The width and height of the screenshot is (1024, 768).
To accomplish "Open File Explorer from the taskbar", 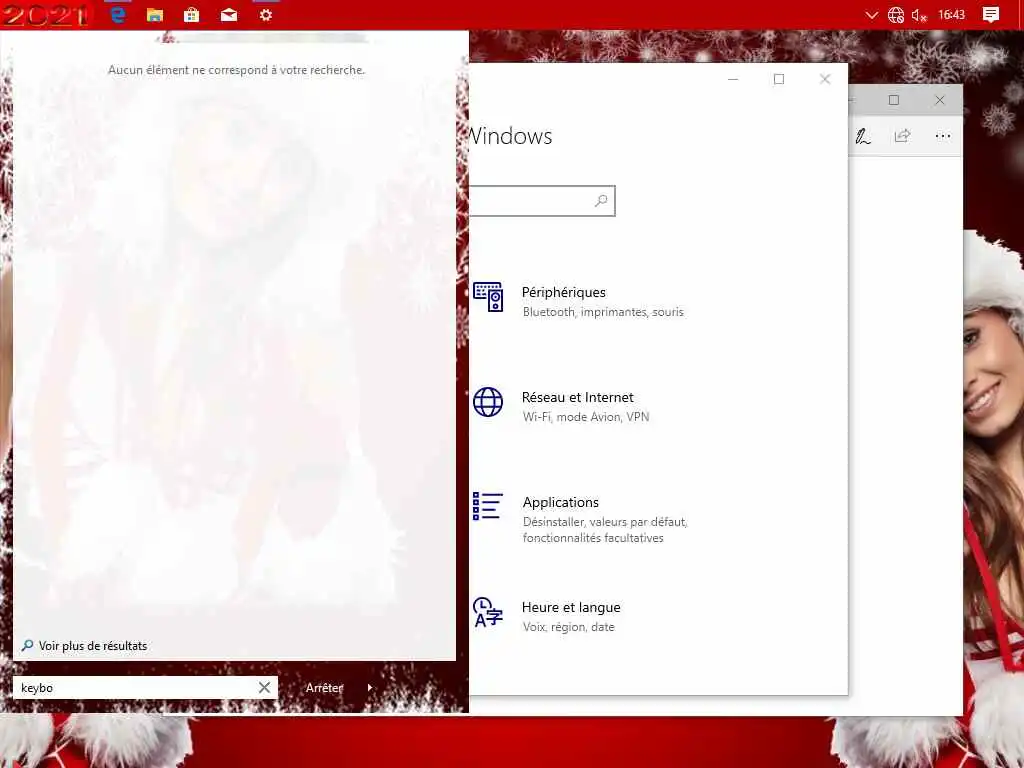I will pyautogui.click(x=155, y=14).
